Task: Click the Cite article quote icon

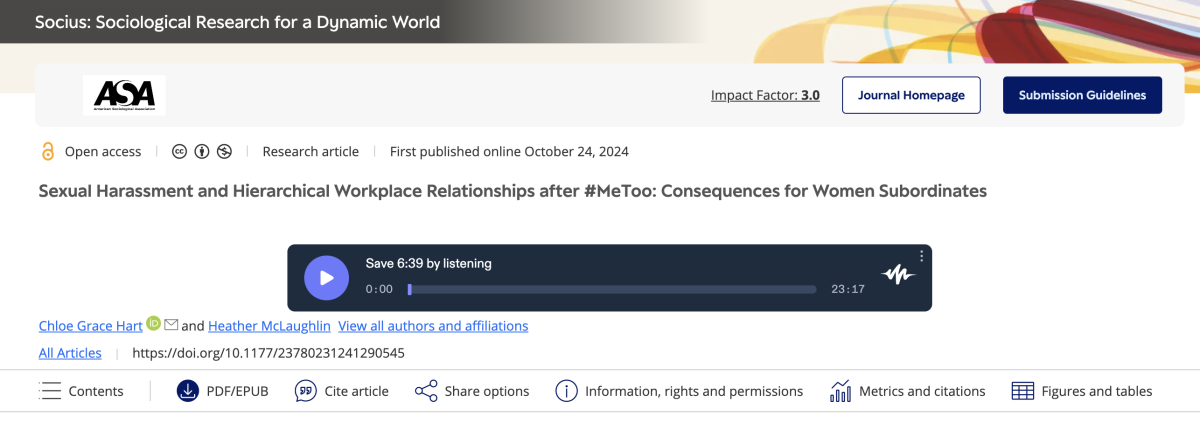Action: [306, 391]
